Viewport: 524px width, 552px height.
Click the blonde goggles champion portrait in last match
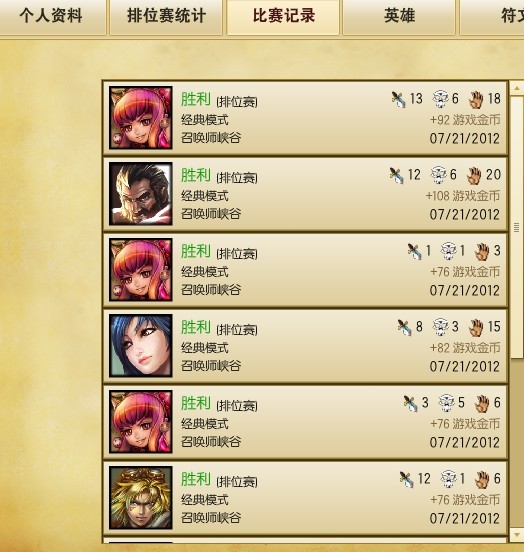click(x=141, y=498)
